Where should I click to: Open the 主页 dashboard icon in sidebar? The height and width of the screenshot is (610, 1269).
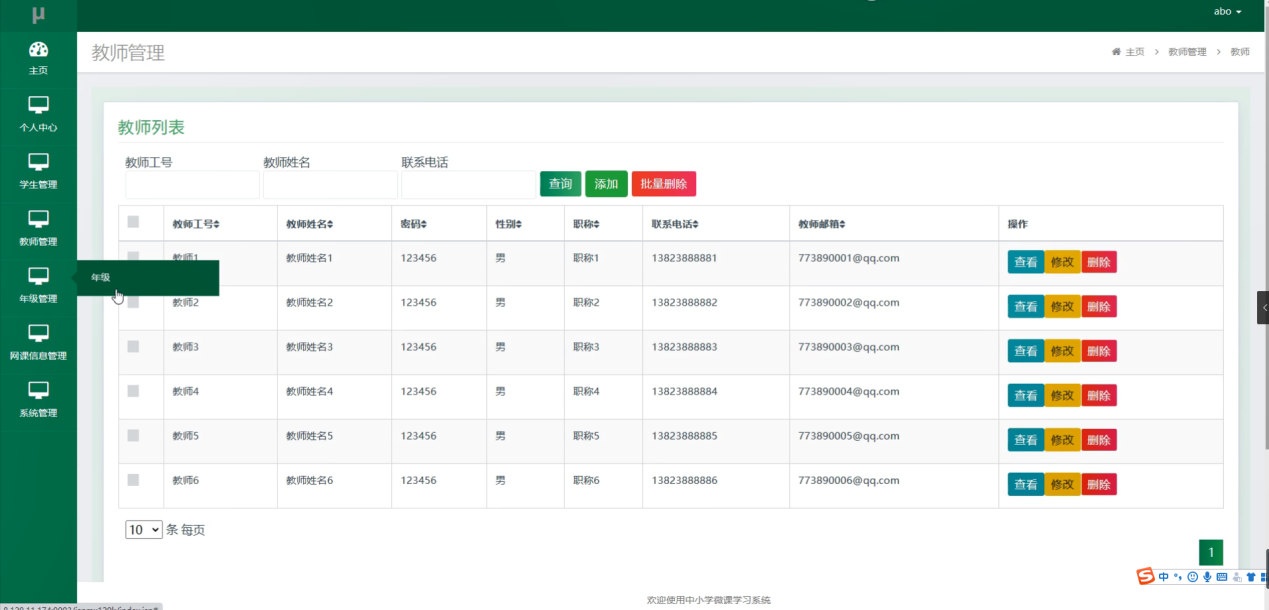click(38, 49)
